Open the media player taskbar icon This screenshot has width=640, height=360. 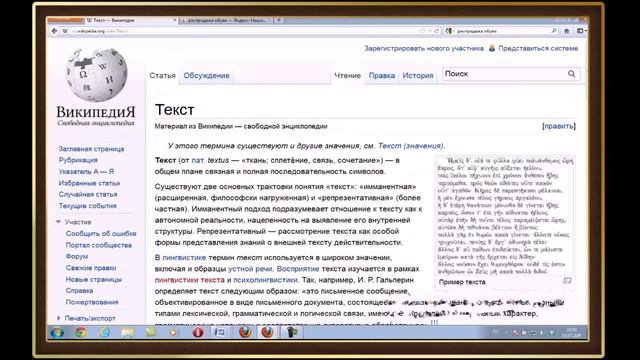pos(174,332)
